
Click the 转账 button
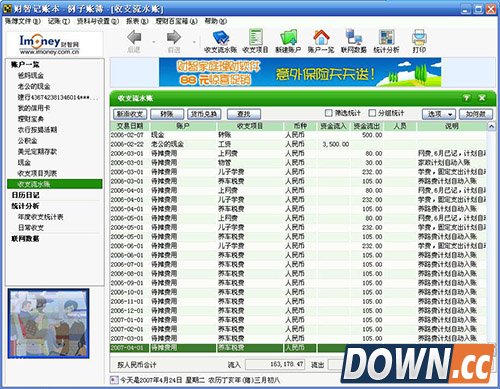pyautogui.click(x=167, y=114)
